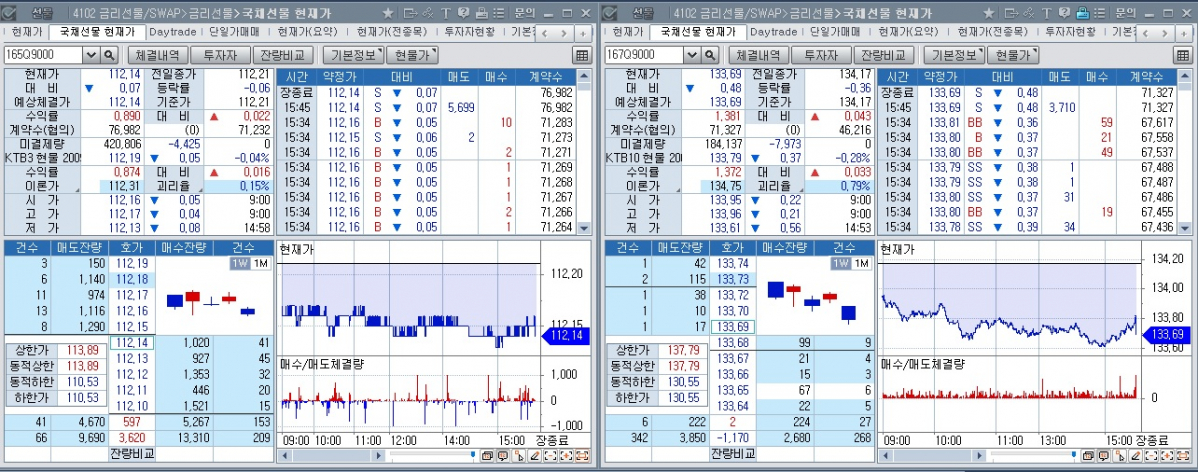Switch to the 현재가(요약) tab in left window
This screenshot has height=472, width=1198.
pos(307,32)
